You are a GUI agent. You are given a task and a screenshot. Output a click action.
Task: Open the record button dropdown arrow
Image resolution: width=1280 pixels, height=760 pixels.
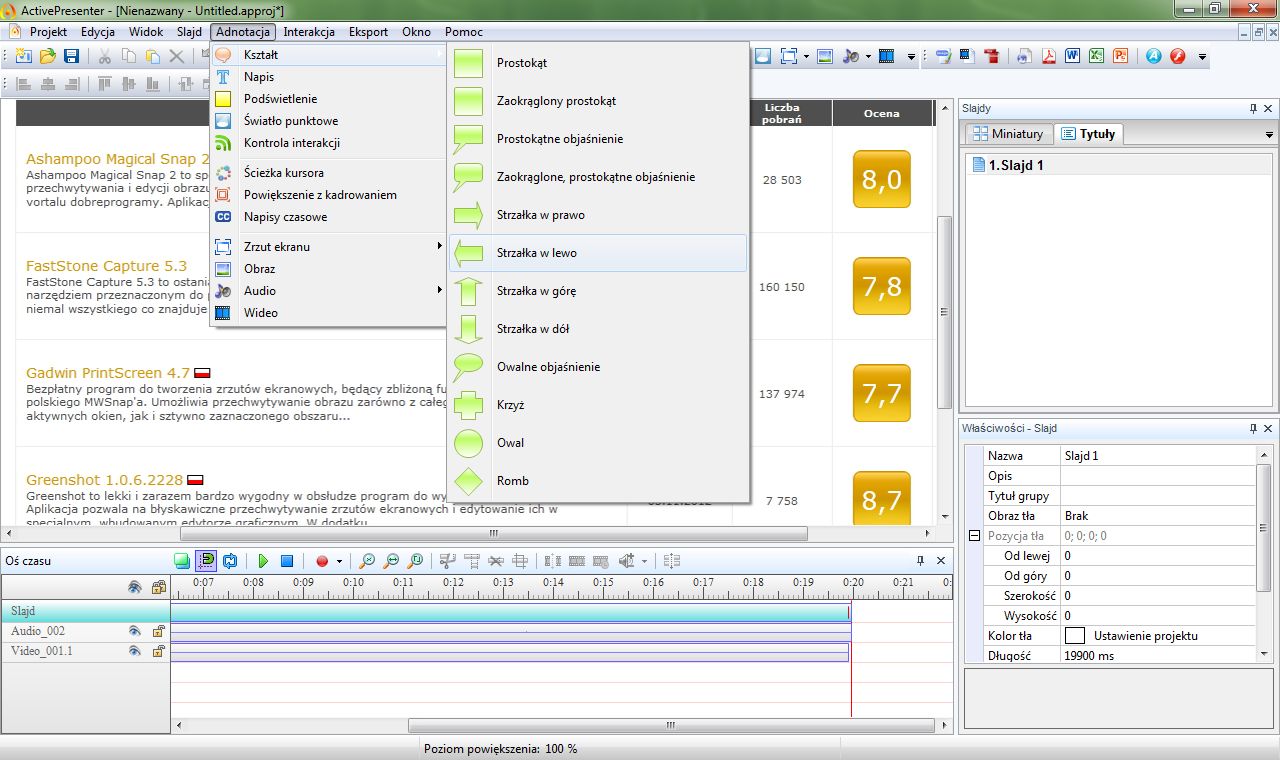coord(339,561)
